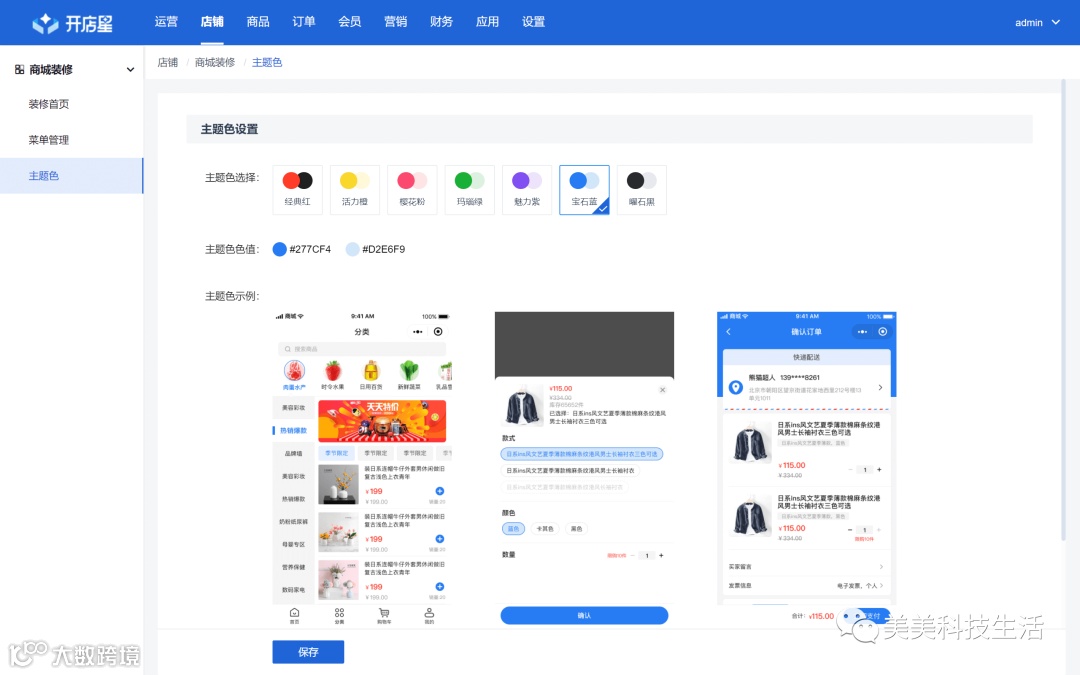Open 装修首页 in the sidebar
The height and width of the screenshot is (675, 1080).
tap(49, 104)
